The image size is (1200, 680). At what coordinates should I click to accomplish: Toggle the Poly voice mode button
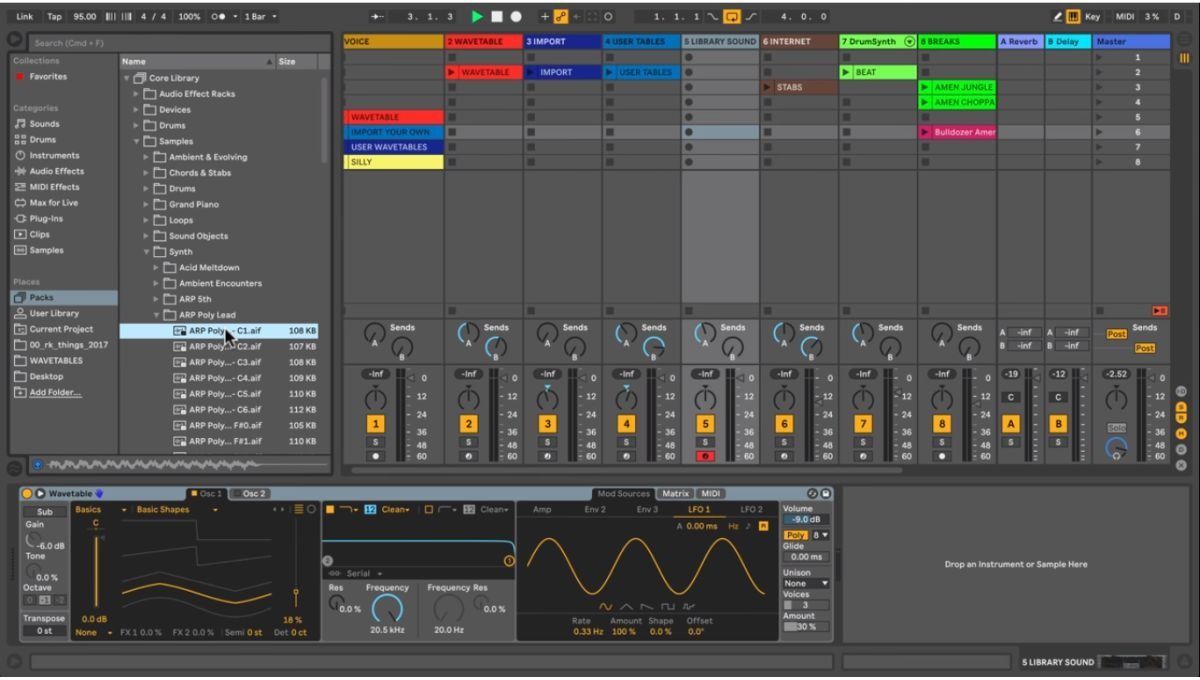point(796,535)
